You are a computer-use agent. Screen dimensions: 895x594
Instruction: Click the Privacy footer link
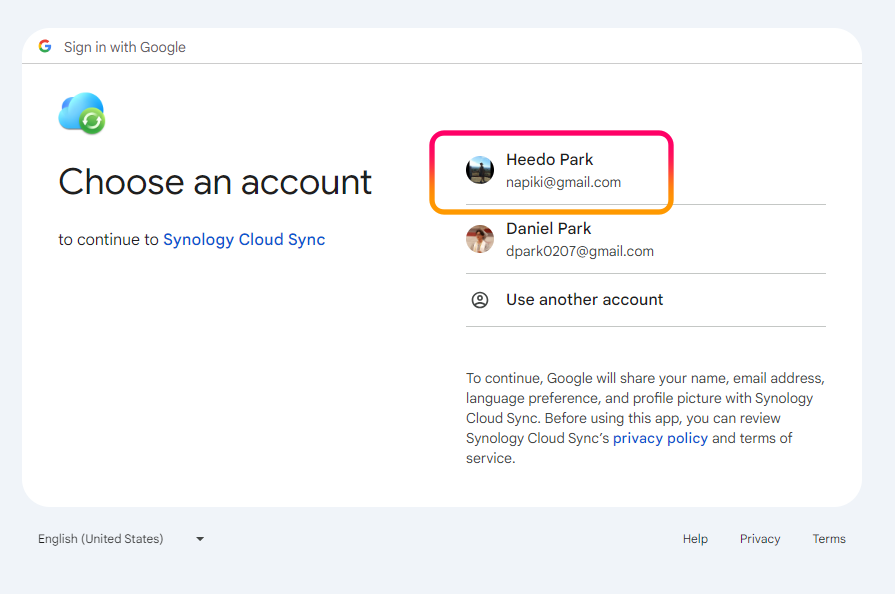pos(760,539)
